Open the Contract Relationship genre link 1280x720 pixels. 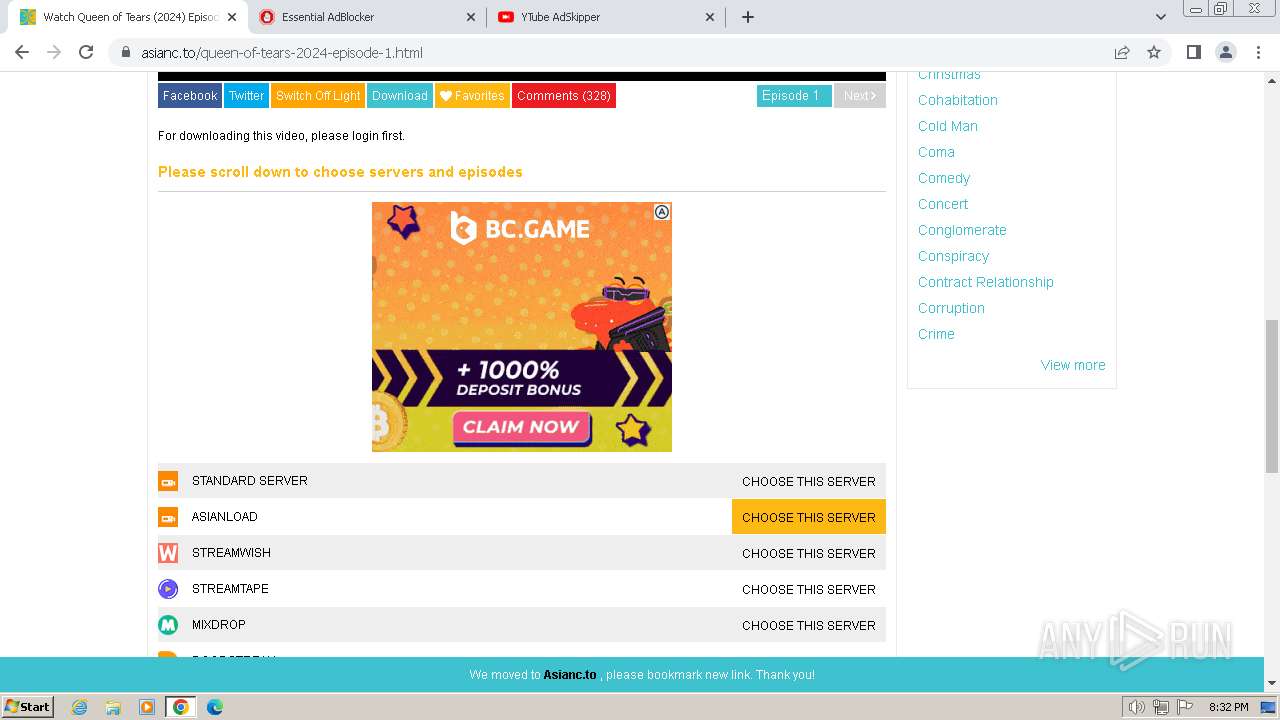click(986, 282)
